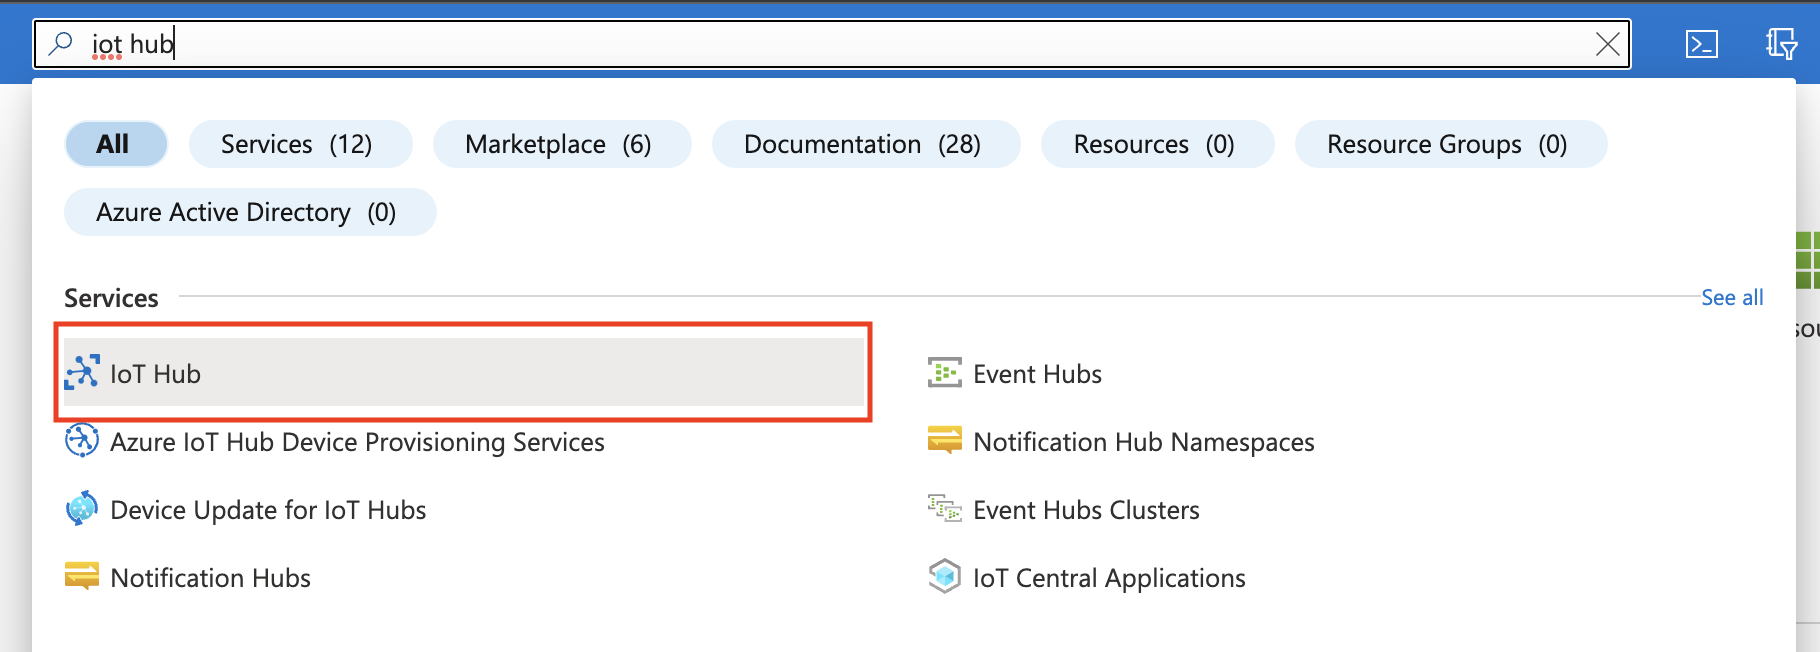Filter results by Resource Groups (0)

(x=1451, y=144)
